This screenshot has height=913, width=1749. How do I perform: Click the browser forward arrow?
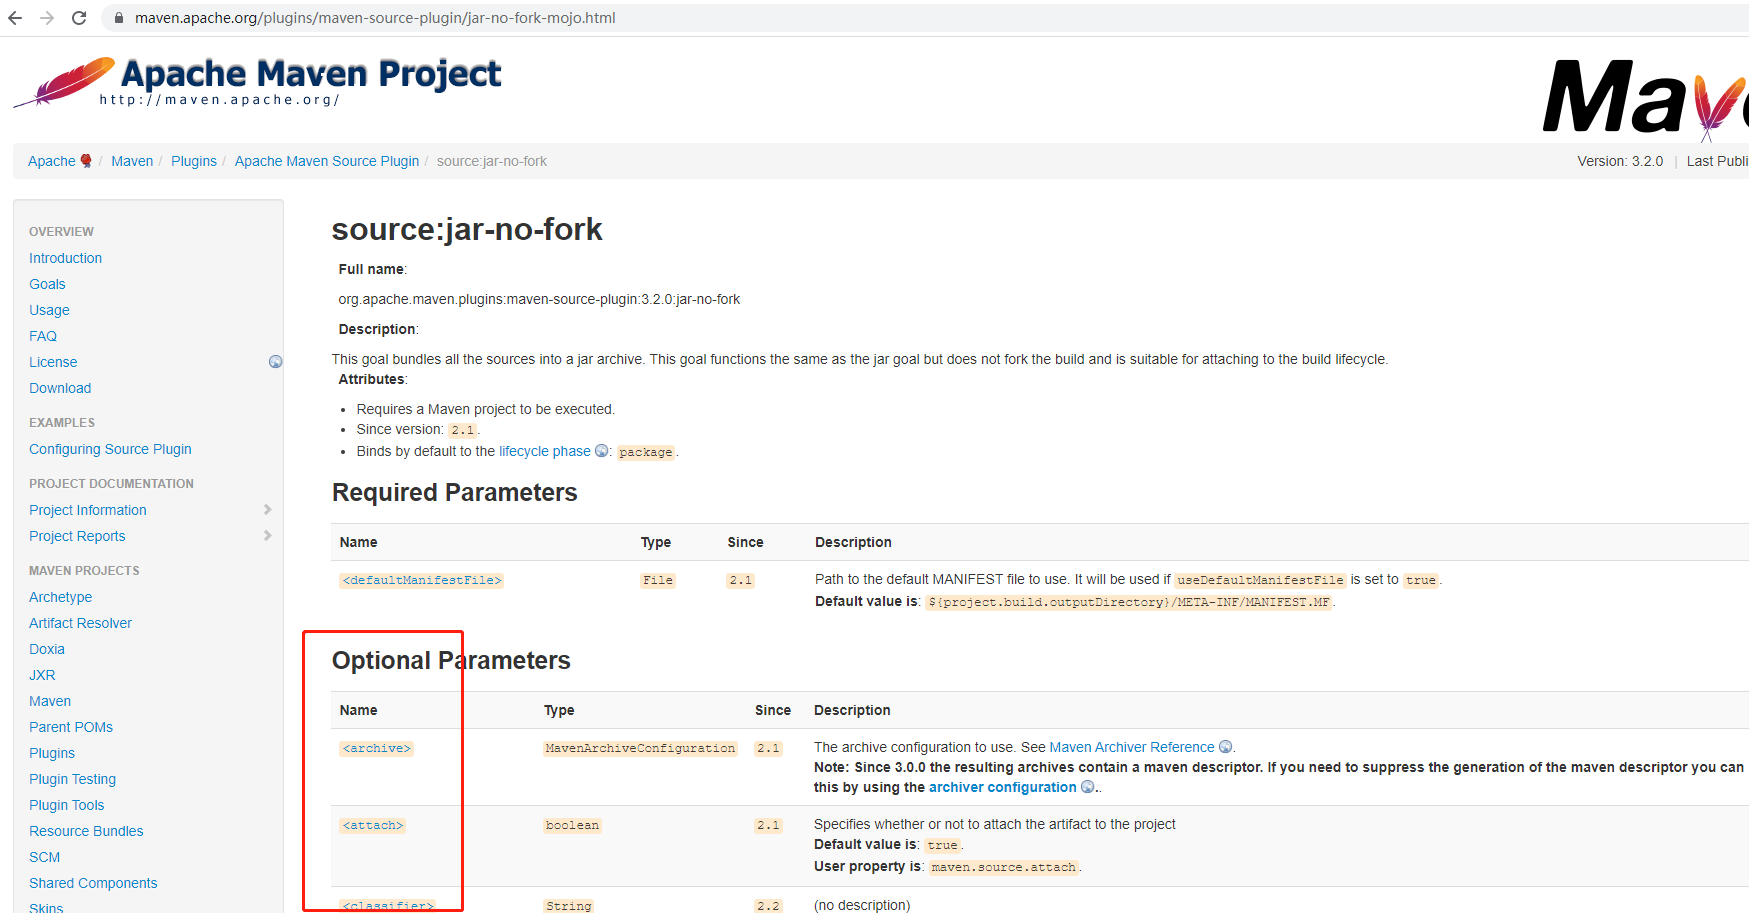pyautogui.click(x=47, y=18)
